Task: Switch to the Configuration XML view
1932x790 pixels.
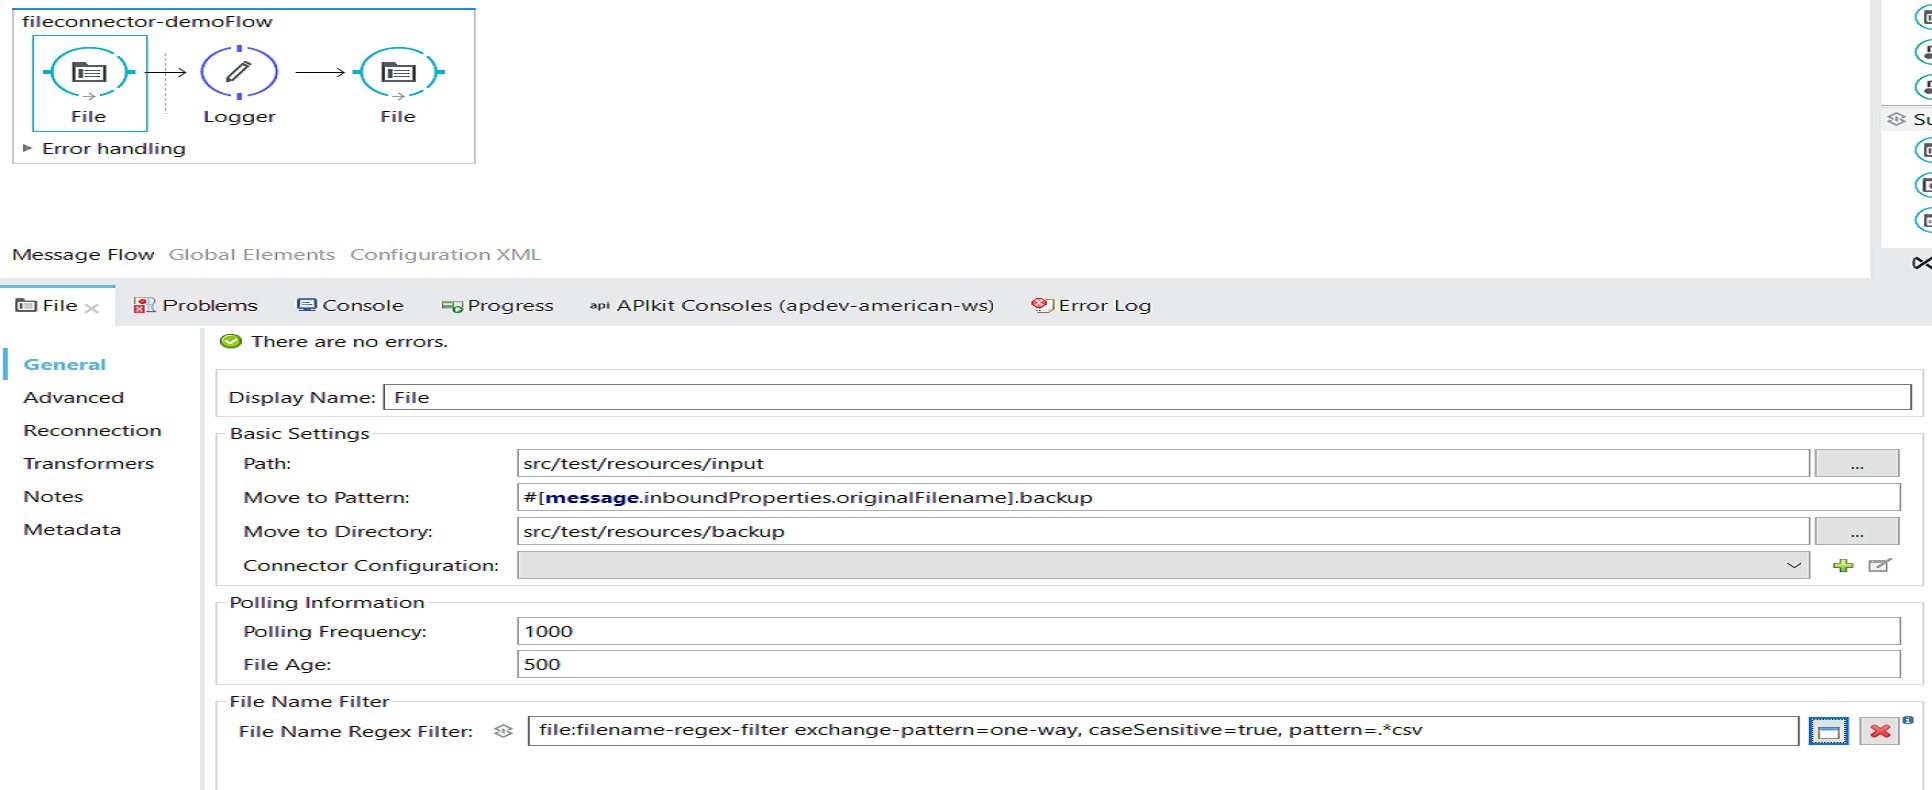Action: (x=445, y=255)
